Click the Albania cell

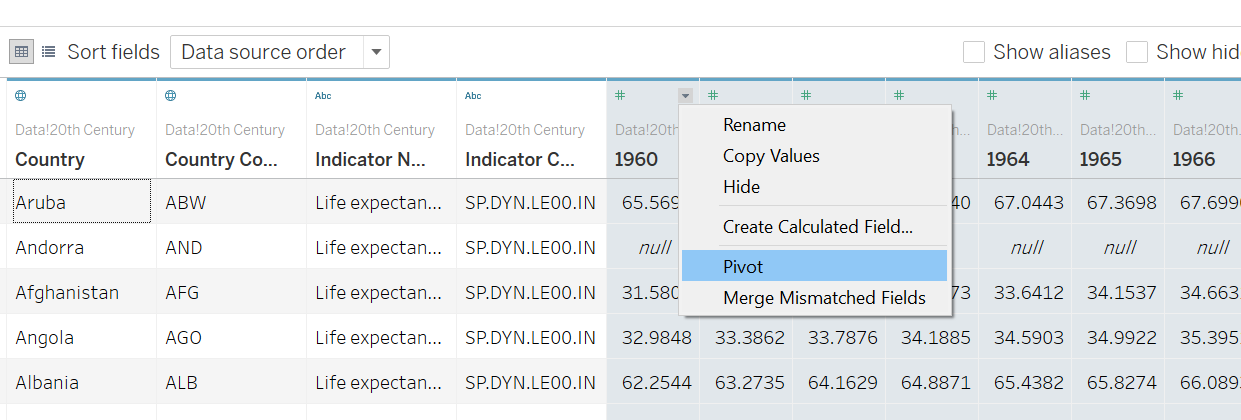pos(81,382)
